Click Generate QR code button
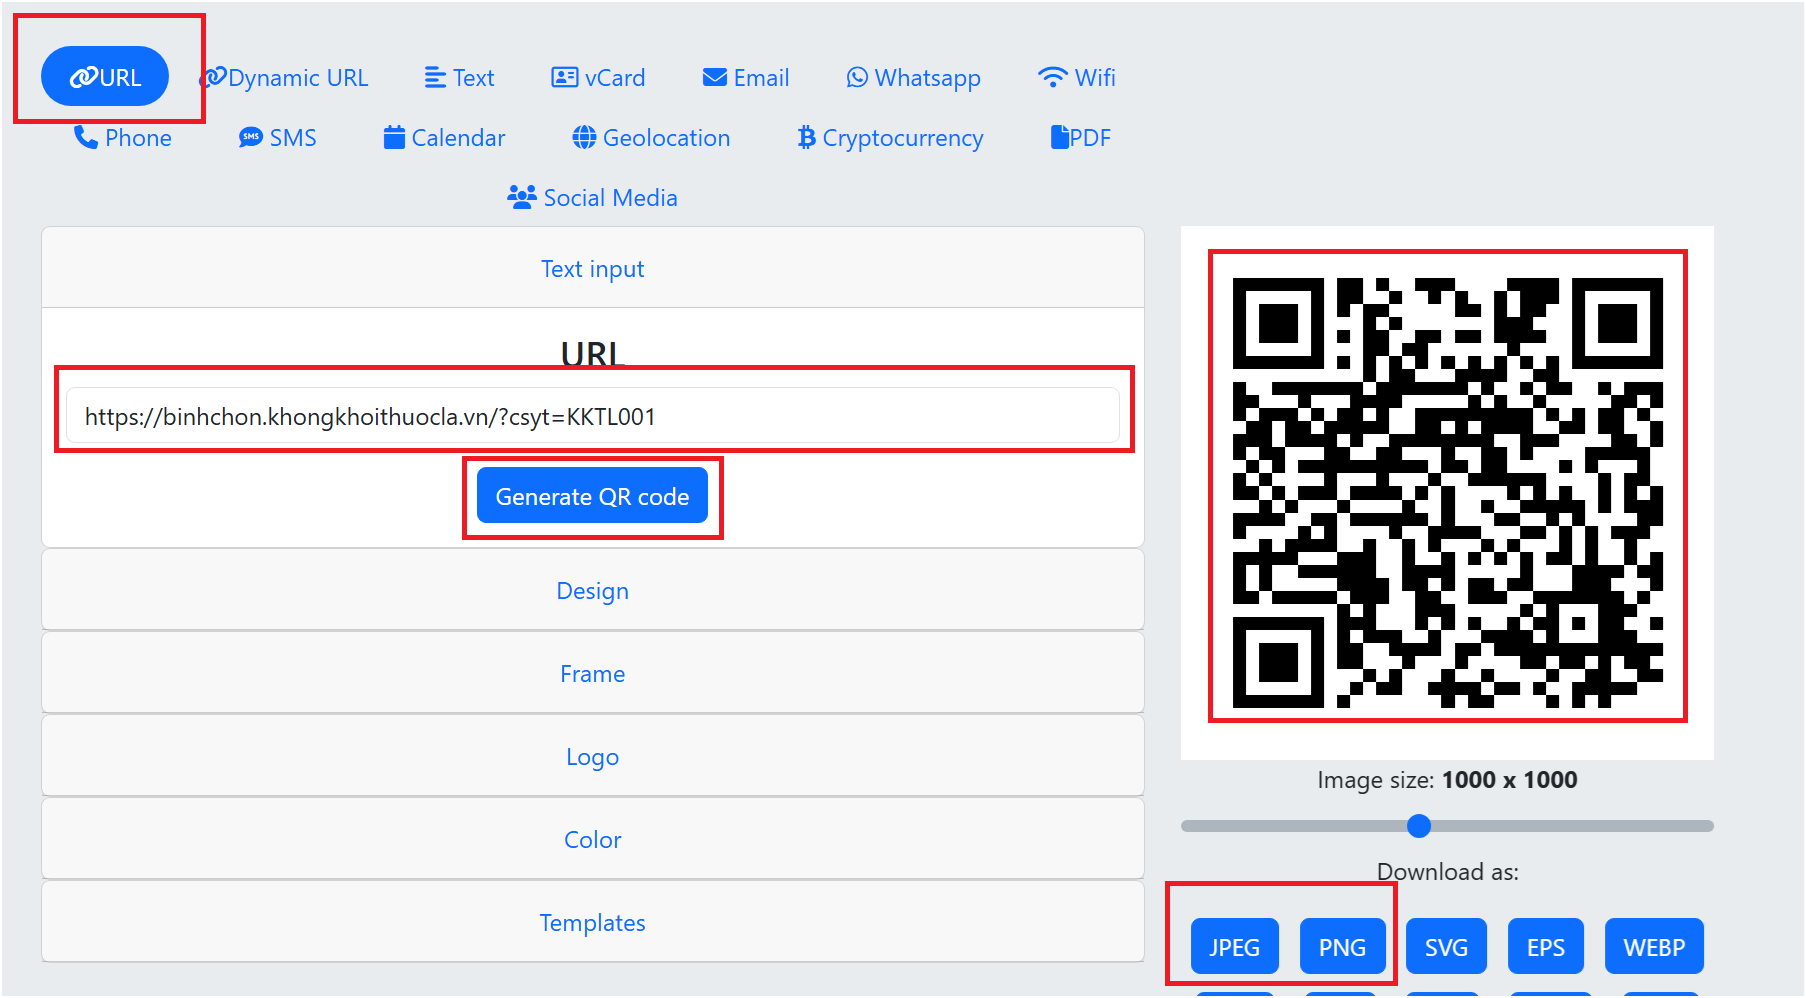Screen dimensions: 1806x998 (x=592, y=496)
